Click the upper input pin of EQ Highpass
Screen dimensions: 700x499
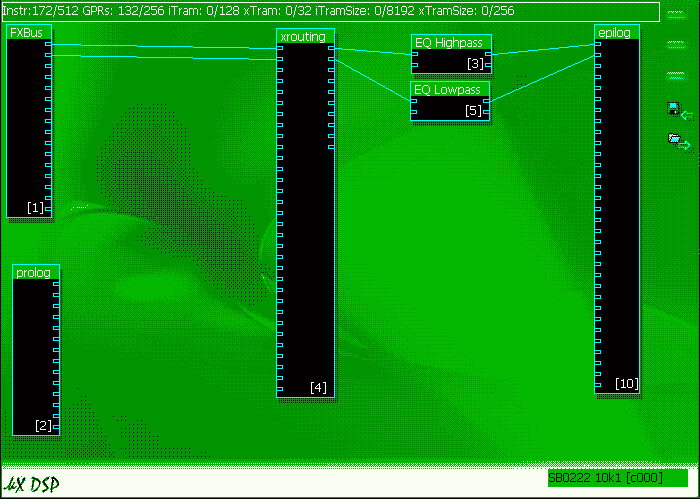(414, 54)
